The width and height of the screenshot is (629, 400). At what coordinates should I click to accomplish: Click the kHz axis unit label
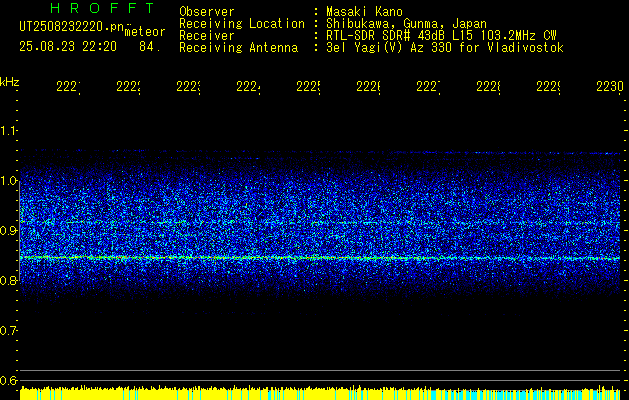tap(10, 82)
